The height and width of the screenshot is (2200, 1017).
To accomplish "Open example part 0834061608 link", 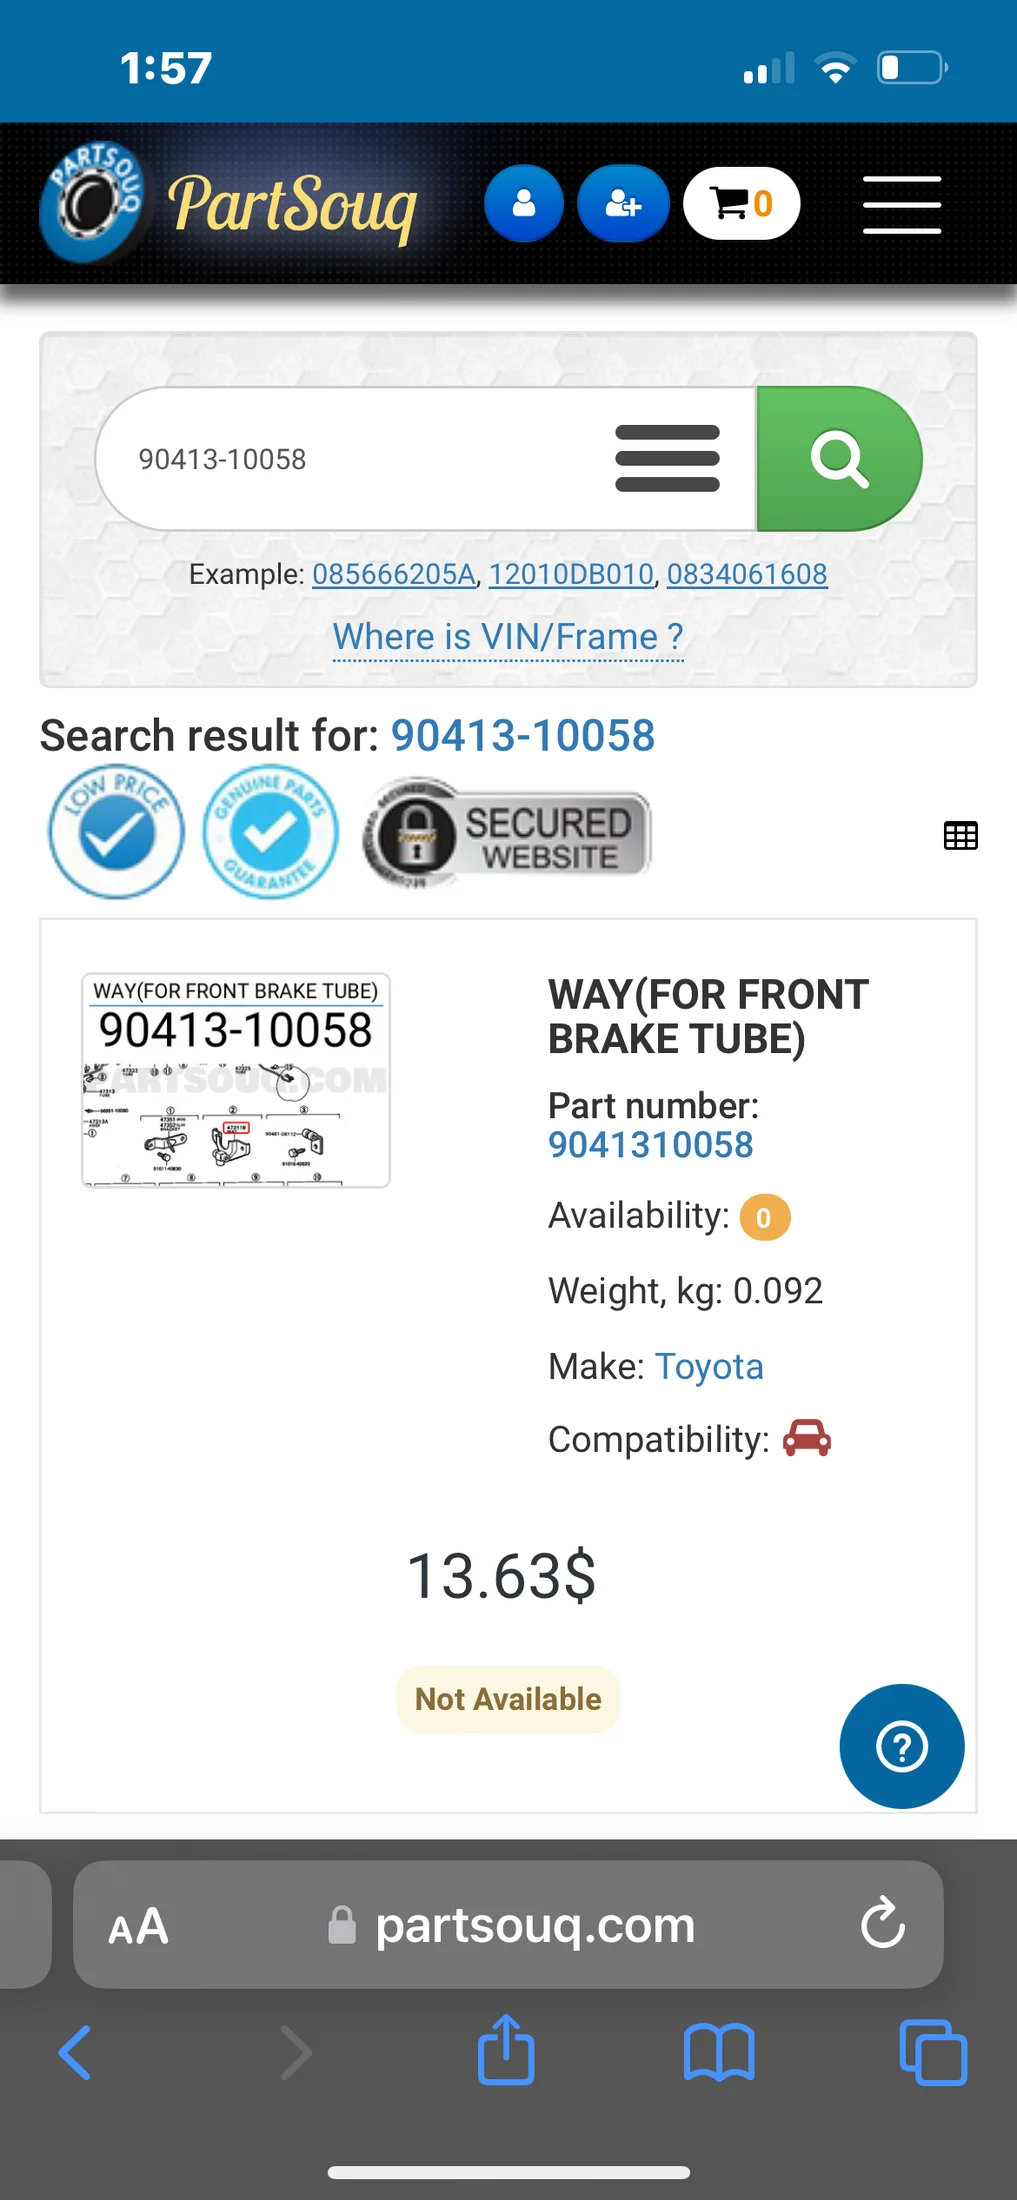I will click(x=747, y=574).
